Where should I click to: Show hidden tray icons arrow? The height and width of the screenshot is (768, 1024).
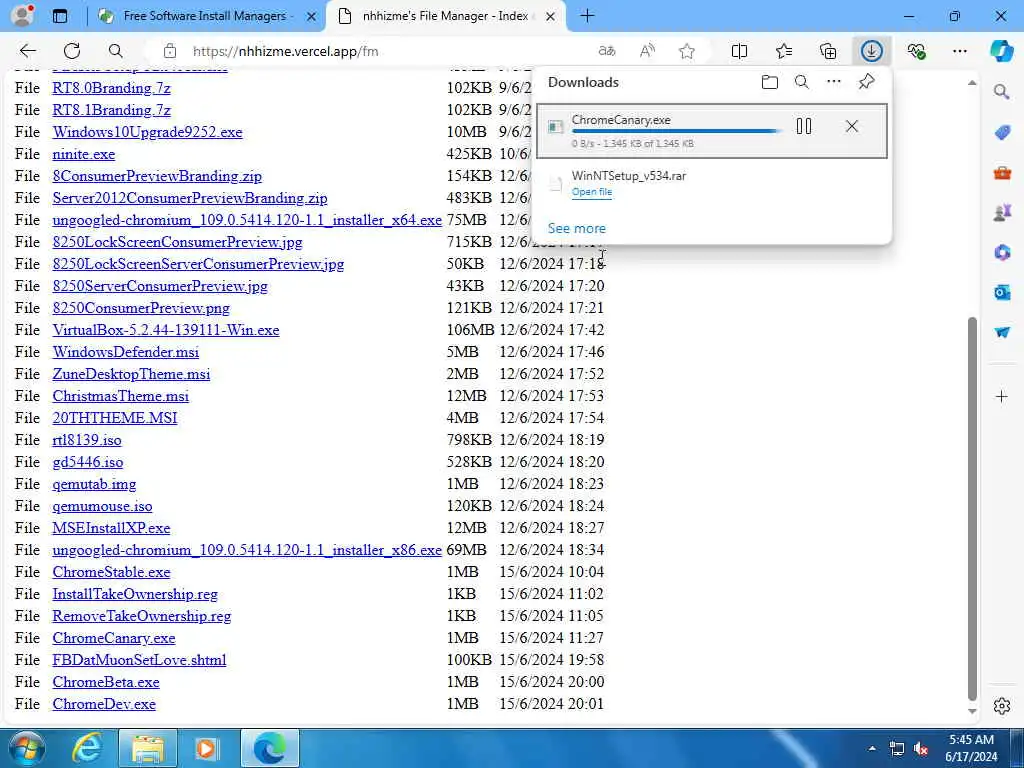872,749
